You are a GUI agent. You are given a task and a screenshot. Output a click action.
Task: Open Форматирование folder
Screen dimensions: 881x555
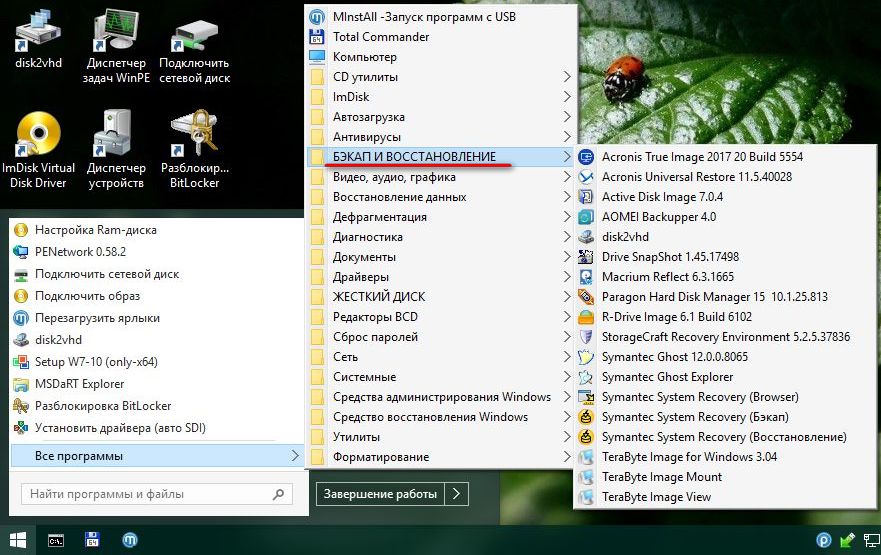440,457
